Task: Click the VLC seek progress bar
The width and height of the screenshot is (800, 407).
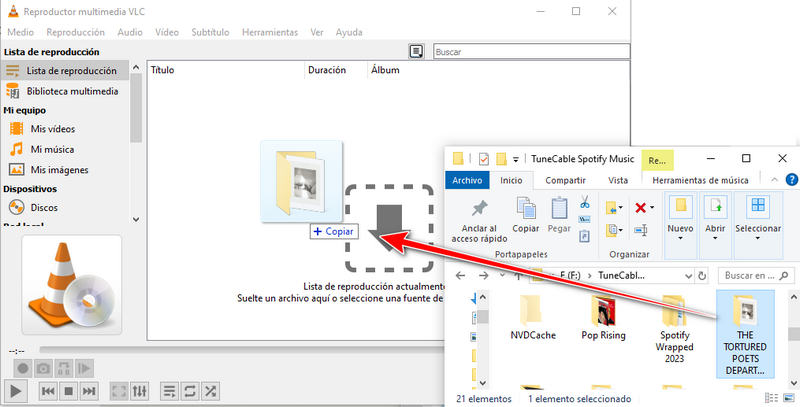Action: [242, 350]
